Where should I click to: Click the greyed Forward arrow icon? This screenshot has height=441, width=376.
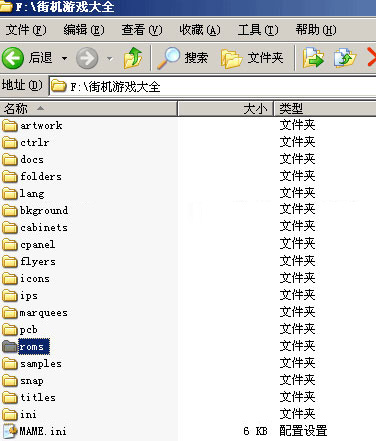coord(87,58)
